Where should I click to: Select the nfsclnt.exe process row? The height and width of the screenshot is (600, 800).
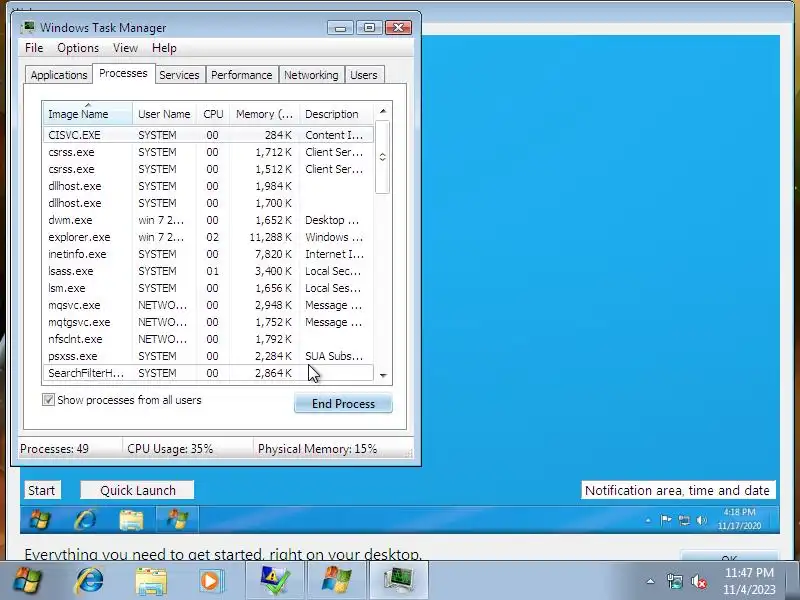click(208, 339)
